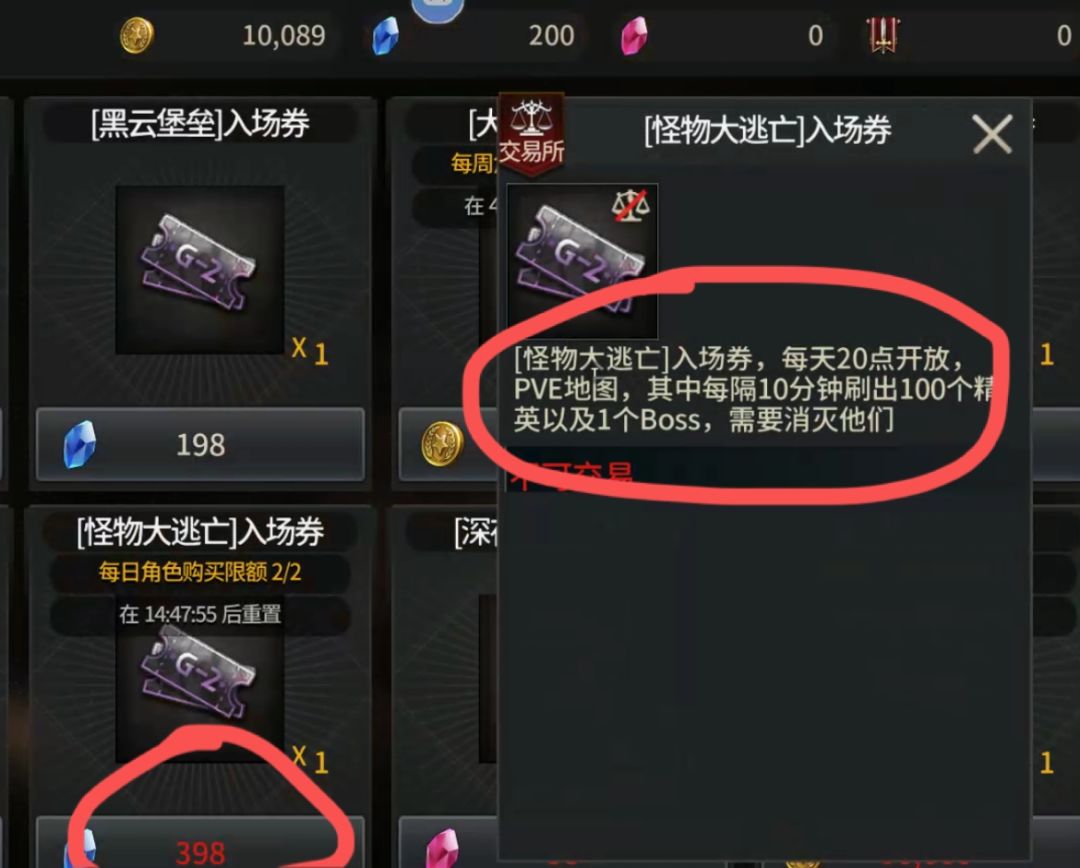Image resolution: width=1080 pixels, height=868 pixels.
Task: Click the crossed-out scales non-tradable icon
Action: point(631,205)
